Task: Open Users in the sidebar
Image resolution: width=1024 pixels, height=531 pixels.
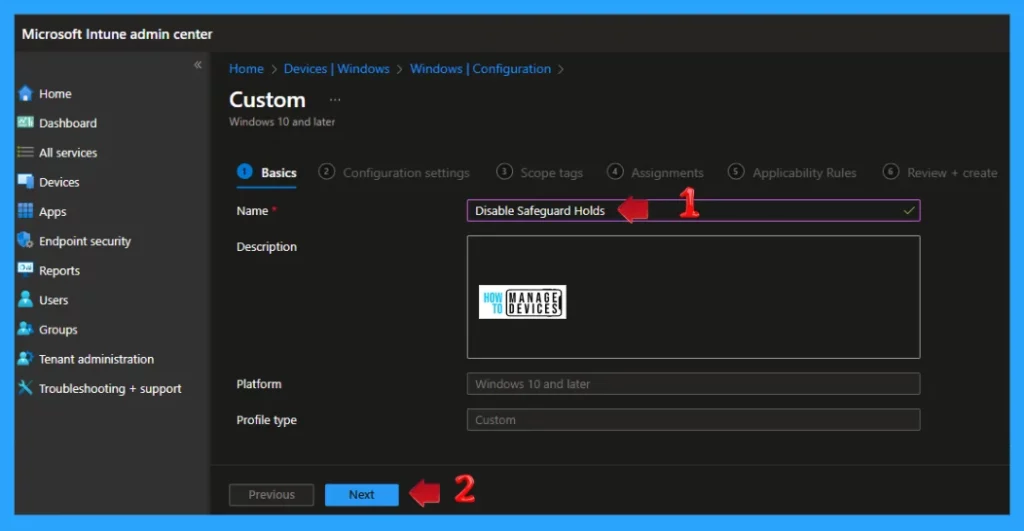Action: (x=54, y=300)
